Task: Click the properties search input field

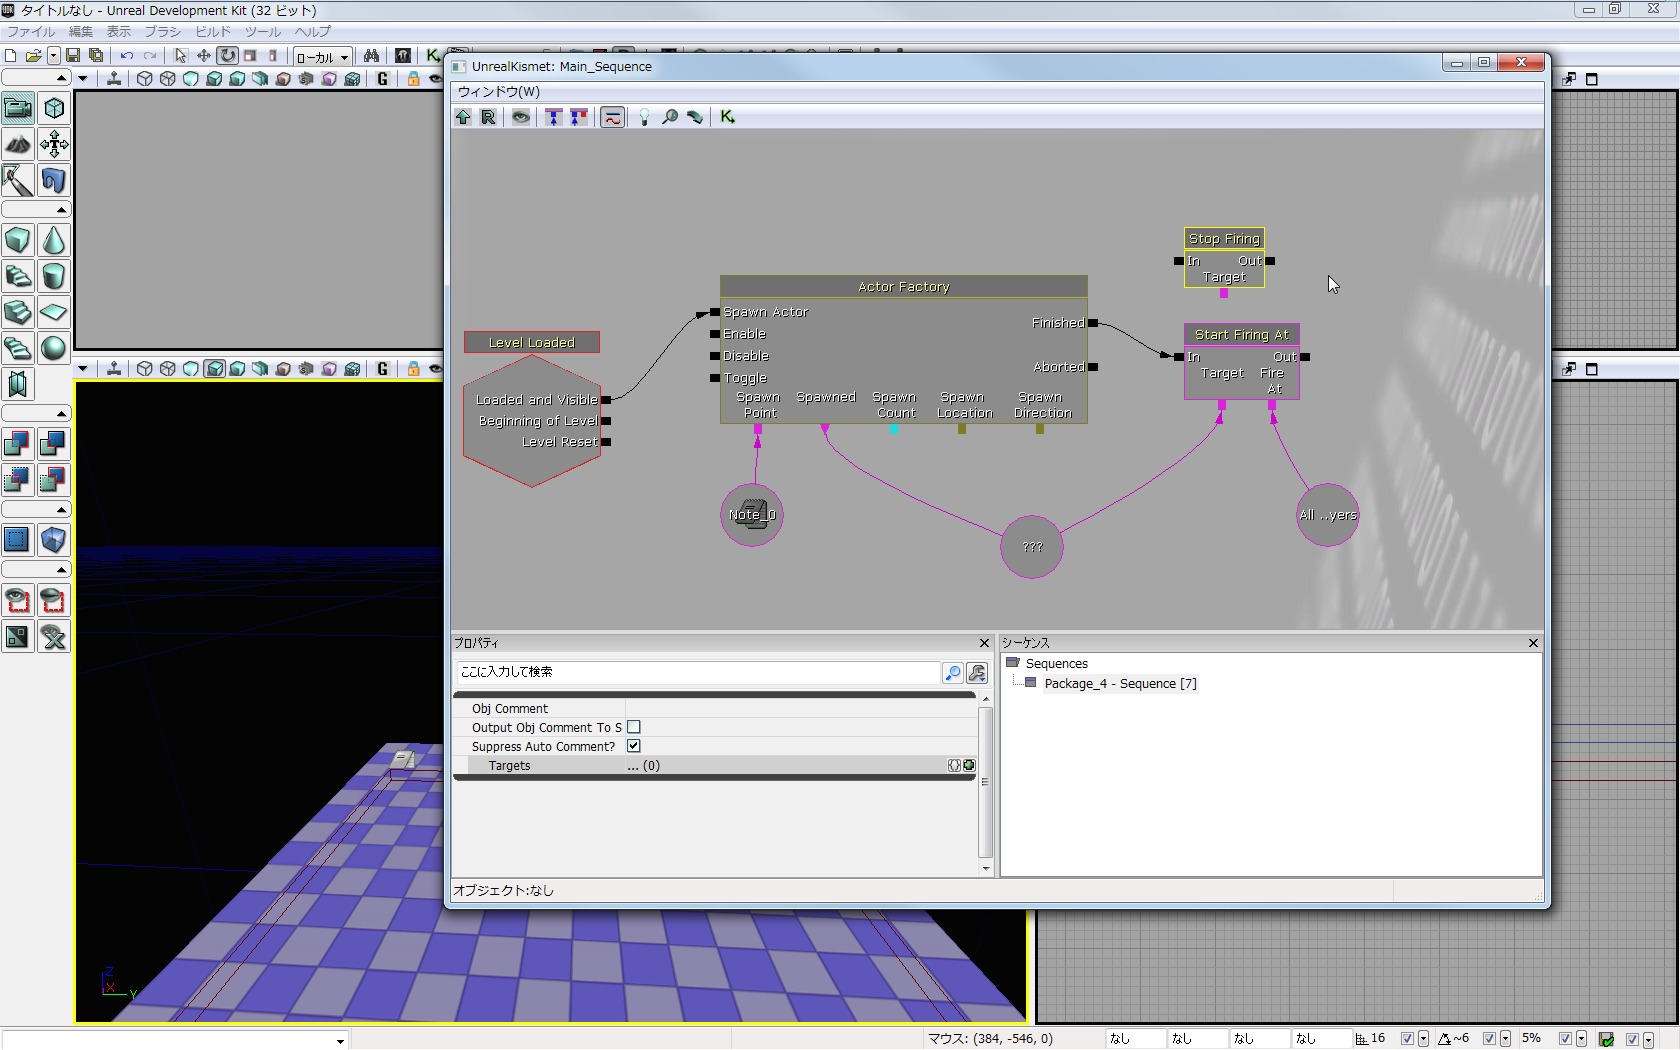Action: tap(698, 672)
